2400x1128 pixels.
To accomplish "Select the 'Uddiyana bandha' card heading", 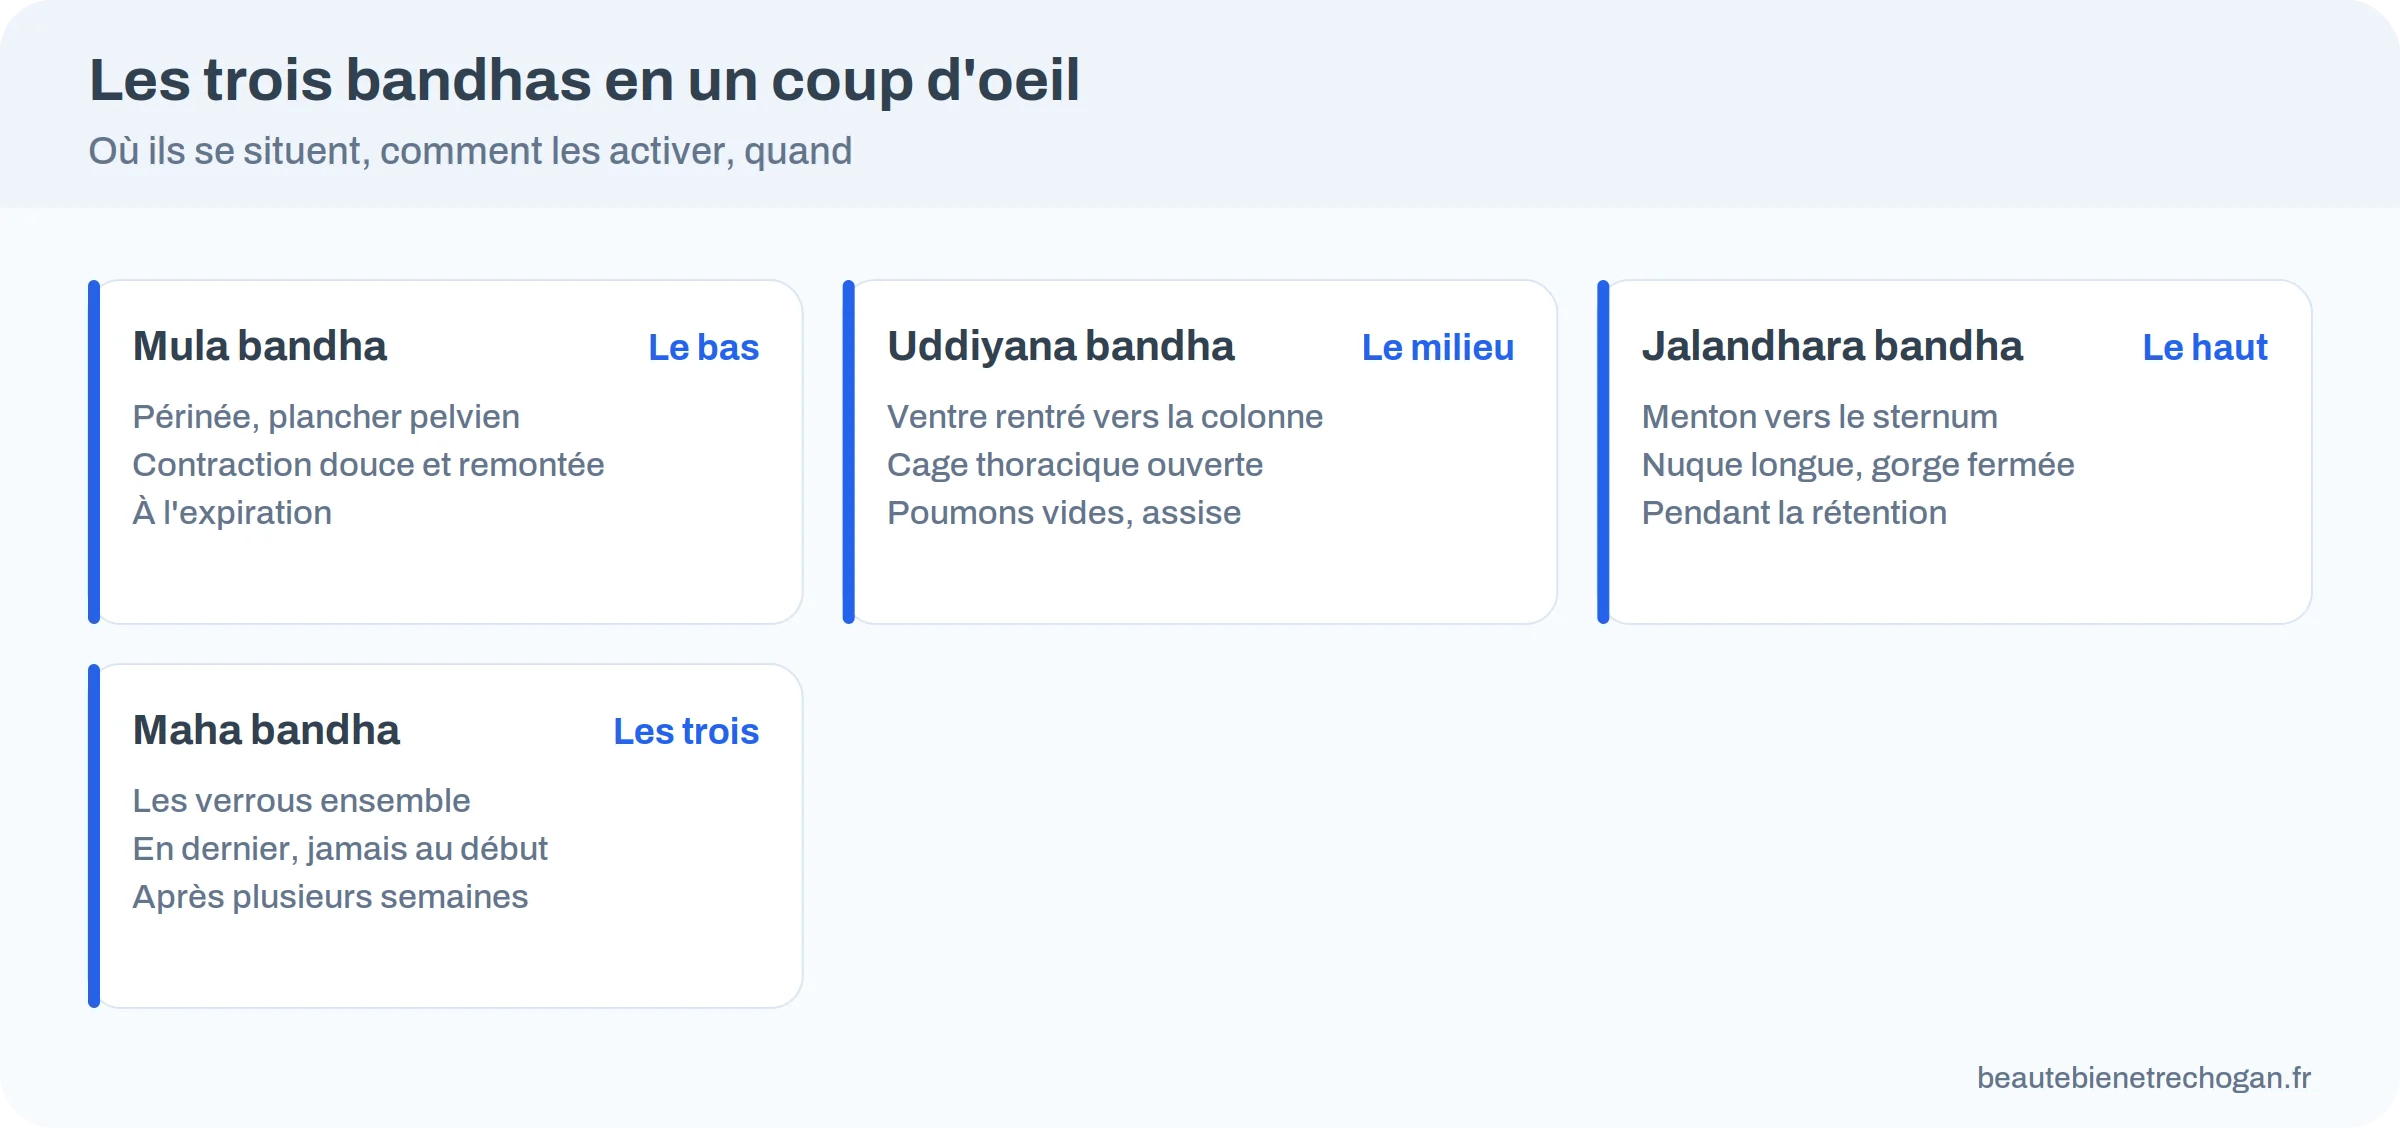I will (1061, 346).
